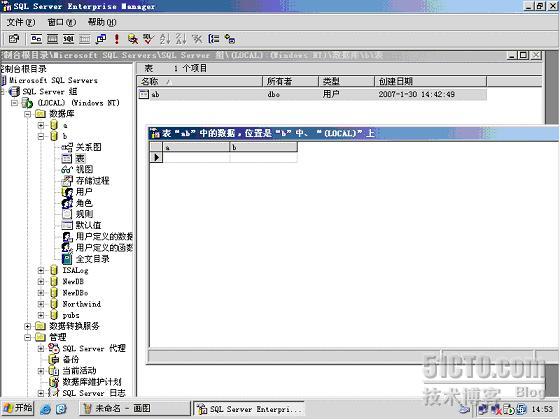Image resolution: width=560 pixels, height=420 pixels.
Task: Toggle the grid pane toolbar icon
Action: tap(52, 39)
